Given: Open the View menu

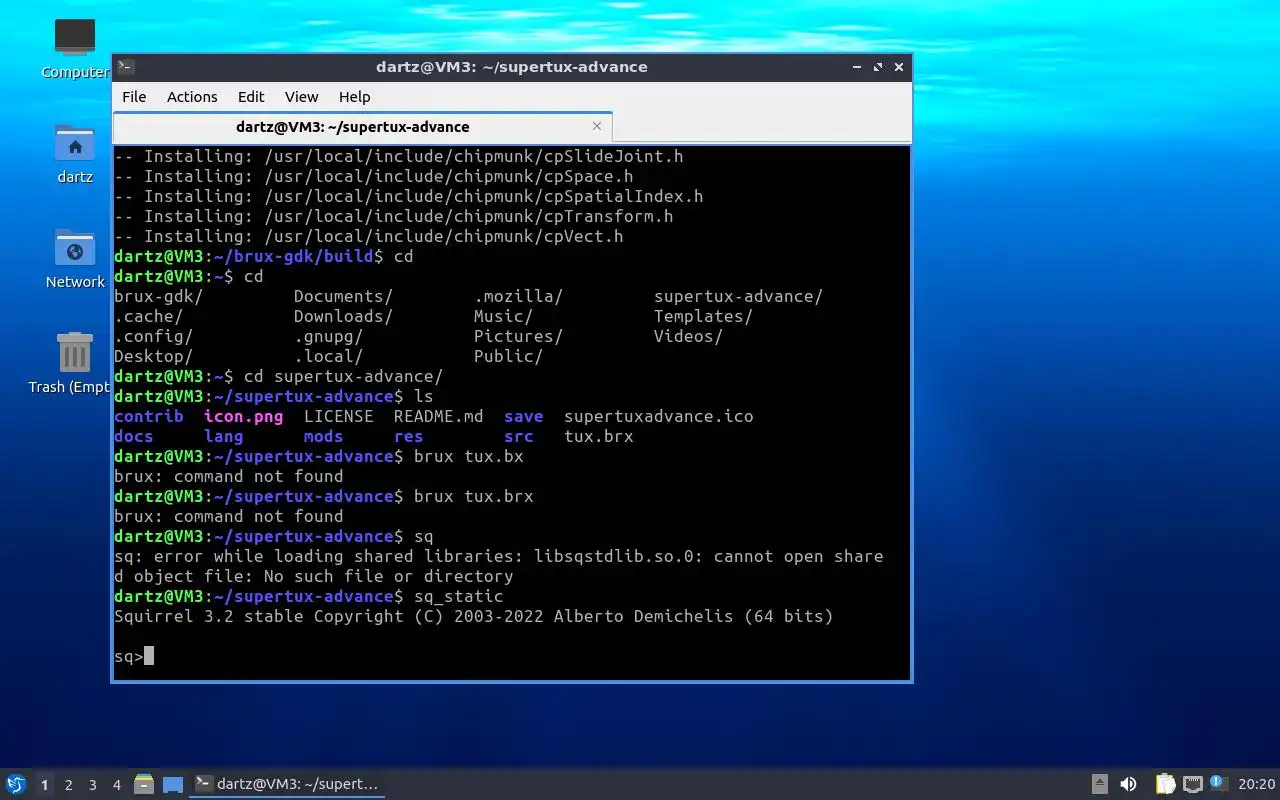Looking at the screenshot, I should (x=301, y=97).
